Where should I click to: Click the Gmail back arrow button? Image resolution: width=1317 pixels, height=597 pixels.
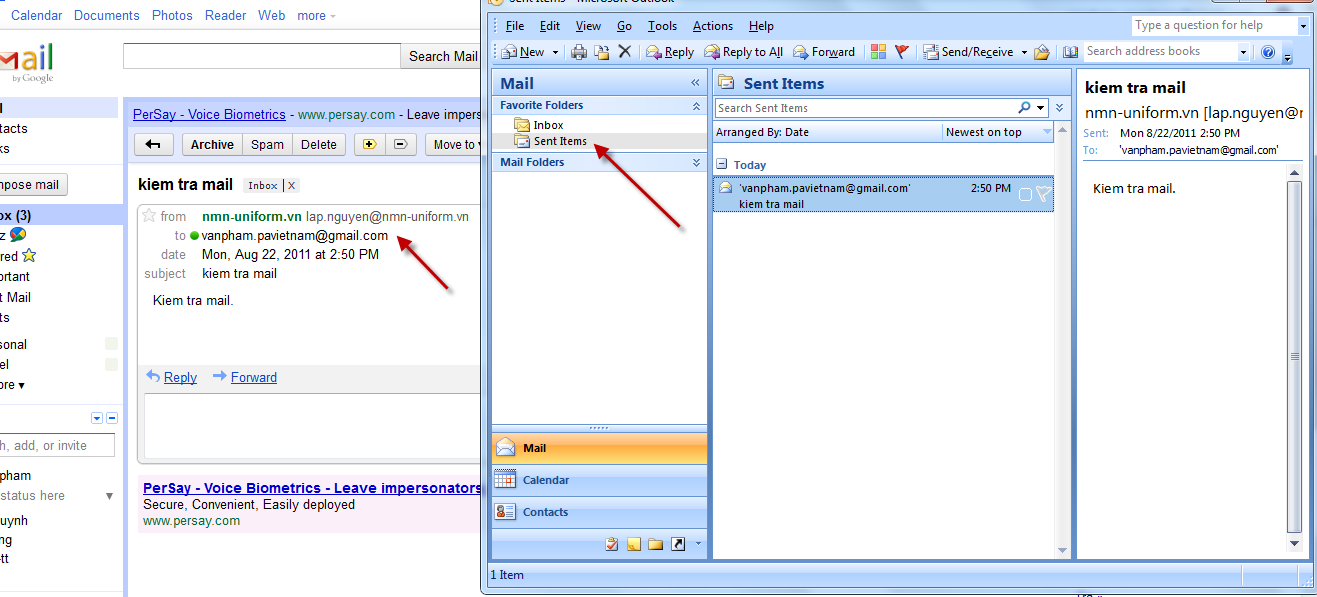[154, 145]
